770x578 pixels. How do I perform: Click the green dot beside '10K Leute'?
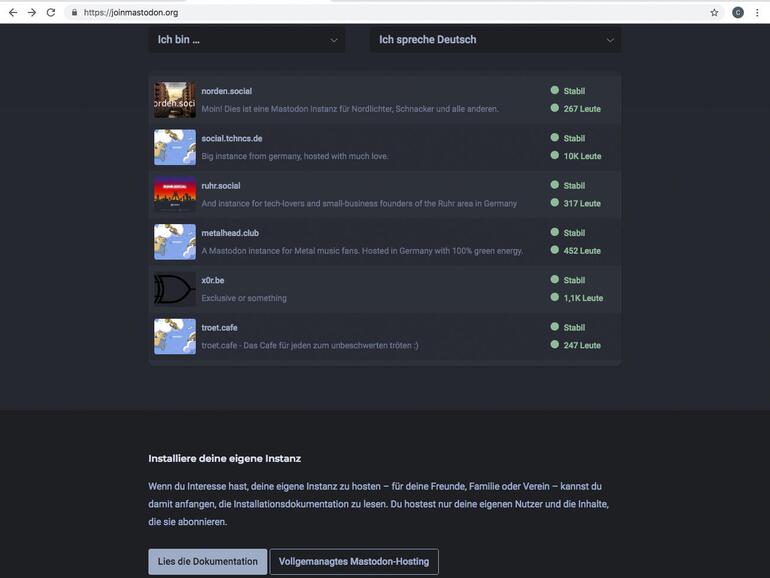click(x=554, y=155)
